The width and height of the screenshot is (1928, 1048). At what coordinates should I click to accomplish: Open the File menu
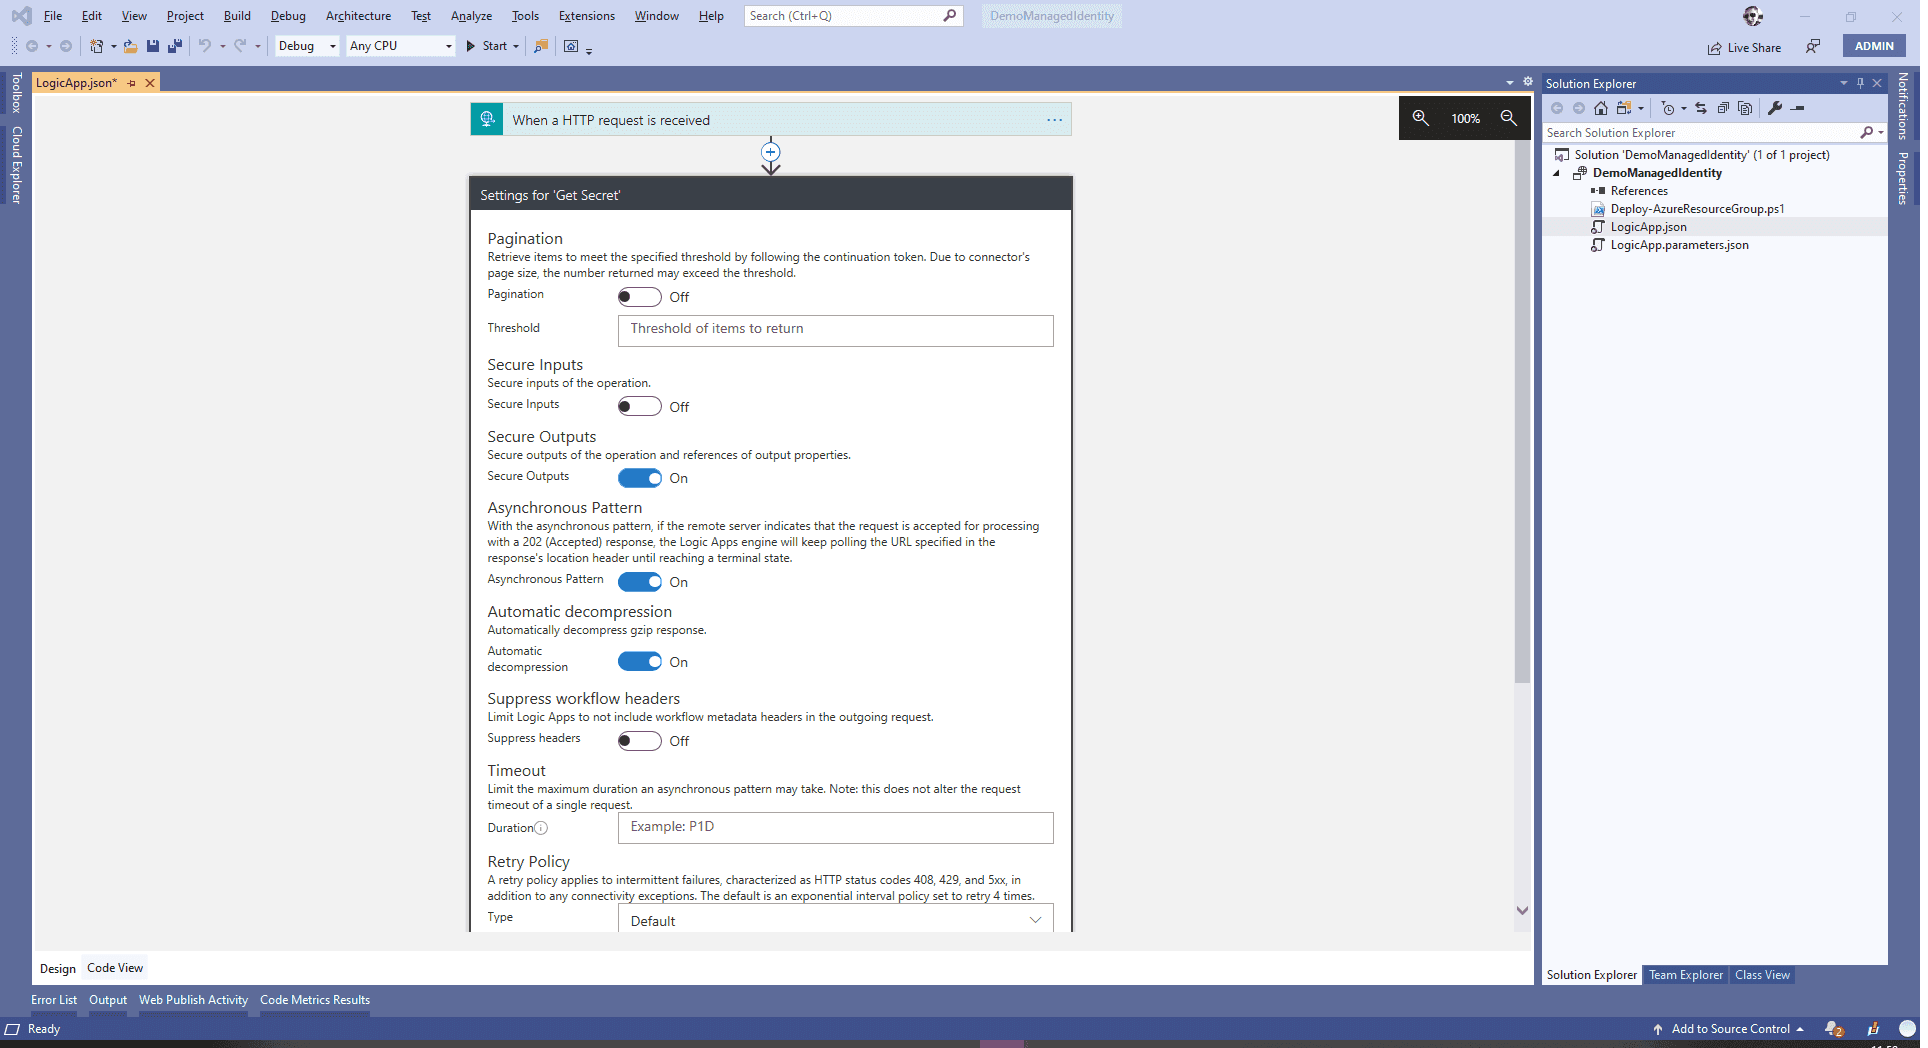pyautogui.click(x=53, y=16)
